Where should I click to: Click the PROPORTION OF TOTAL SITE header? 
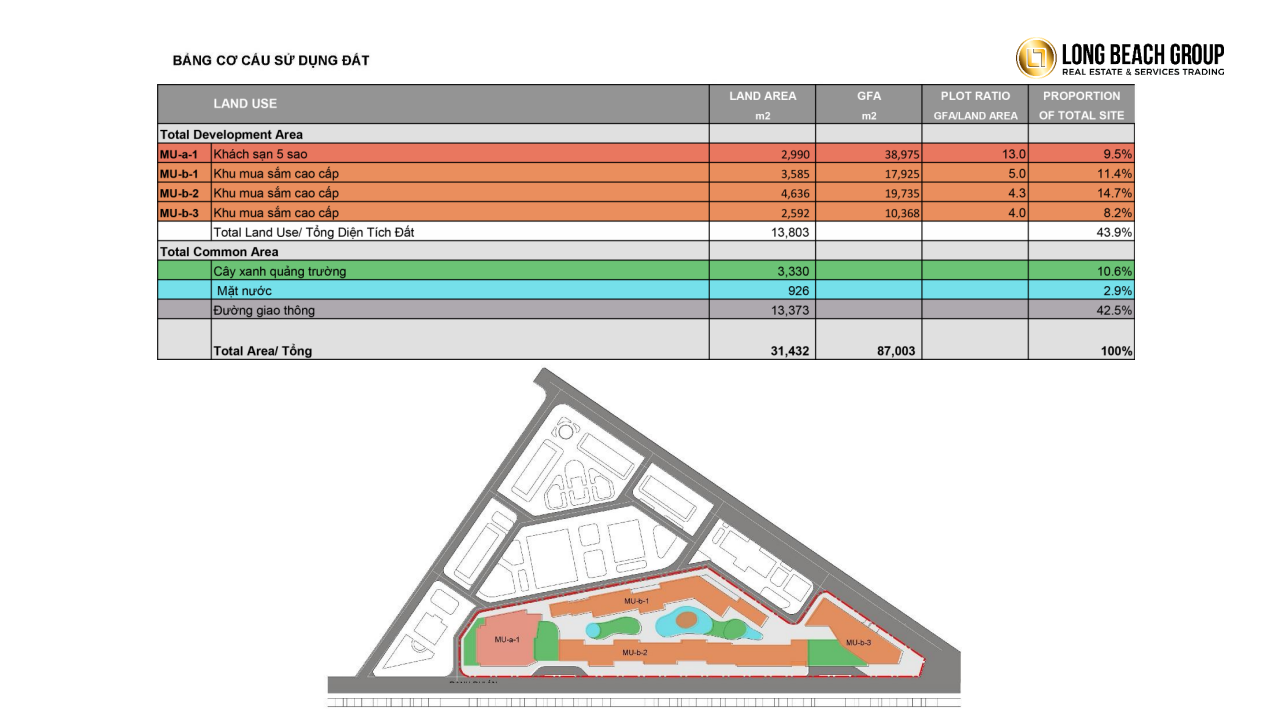coord(1080,104)
